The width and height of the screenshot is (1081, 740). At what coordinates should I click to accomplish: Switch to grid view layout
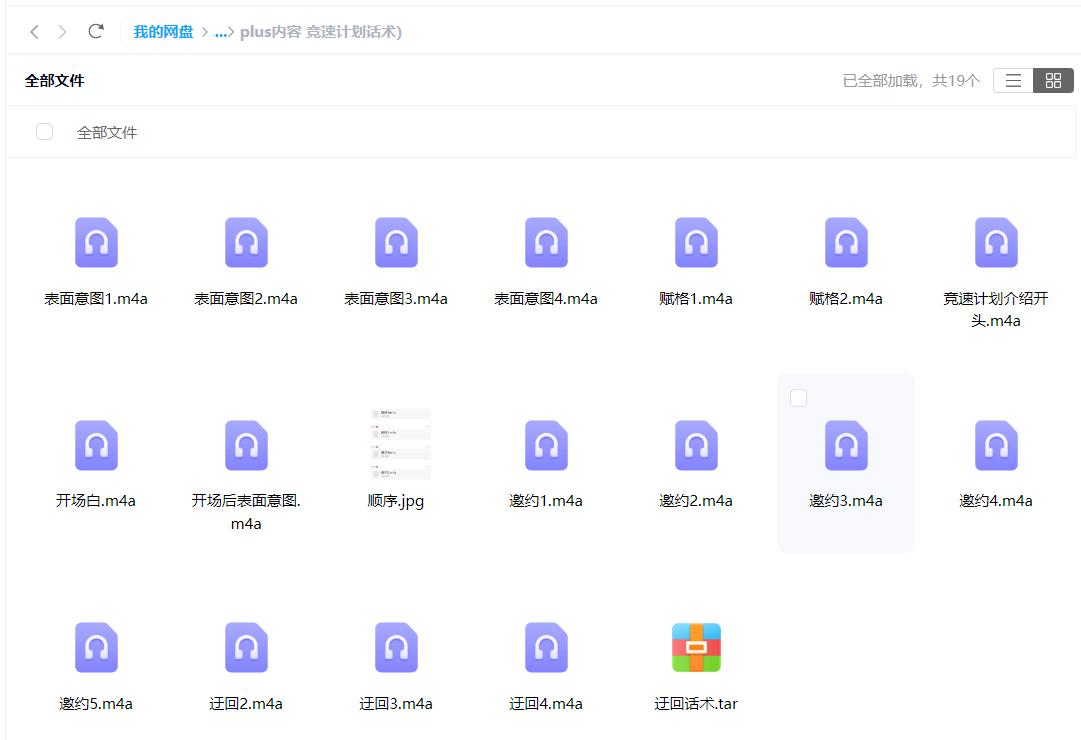pos(1053,81)
